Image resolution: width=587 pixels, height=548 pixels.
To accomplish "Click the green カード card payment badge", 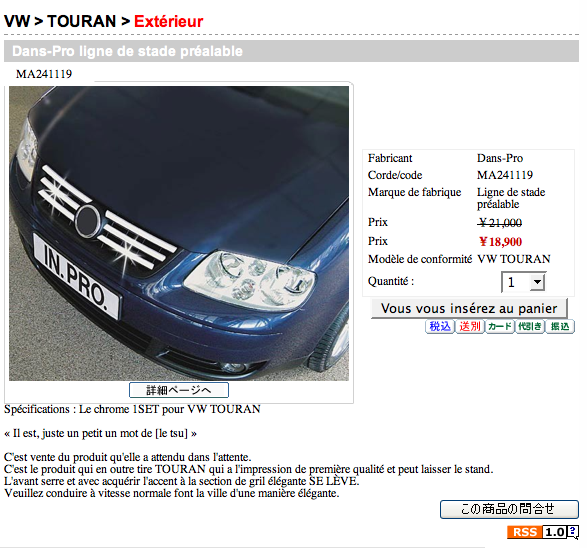I will 500,326.
